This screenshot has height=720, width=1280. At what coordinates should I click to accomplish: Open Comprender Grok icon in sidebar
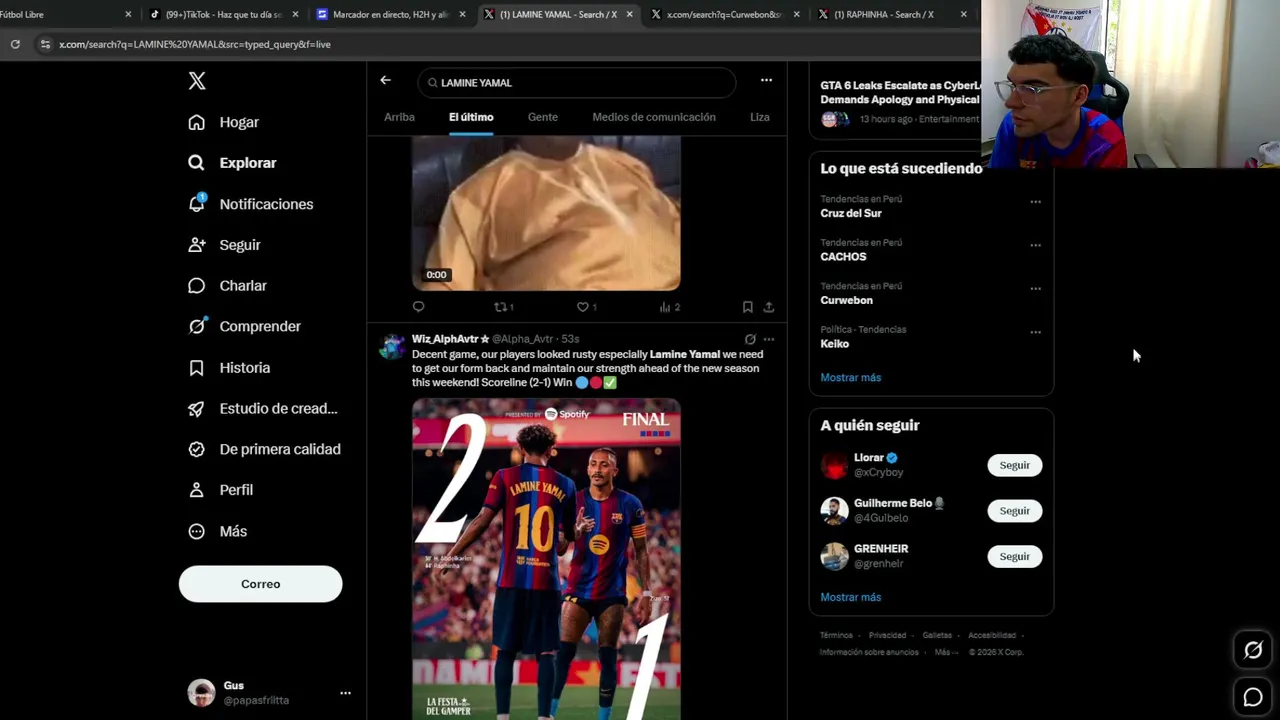pos(197,326)
